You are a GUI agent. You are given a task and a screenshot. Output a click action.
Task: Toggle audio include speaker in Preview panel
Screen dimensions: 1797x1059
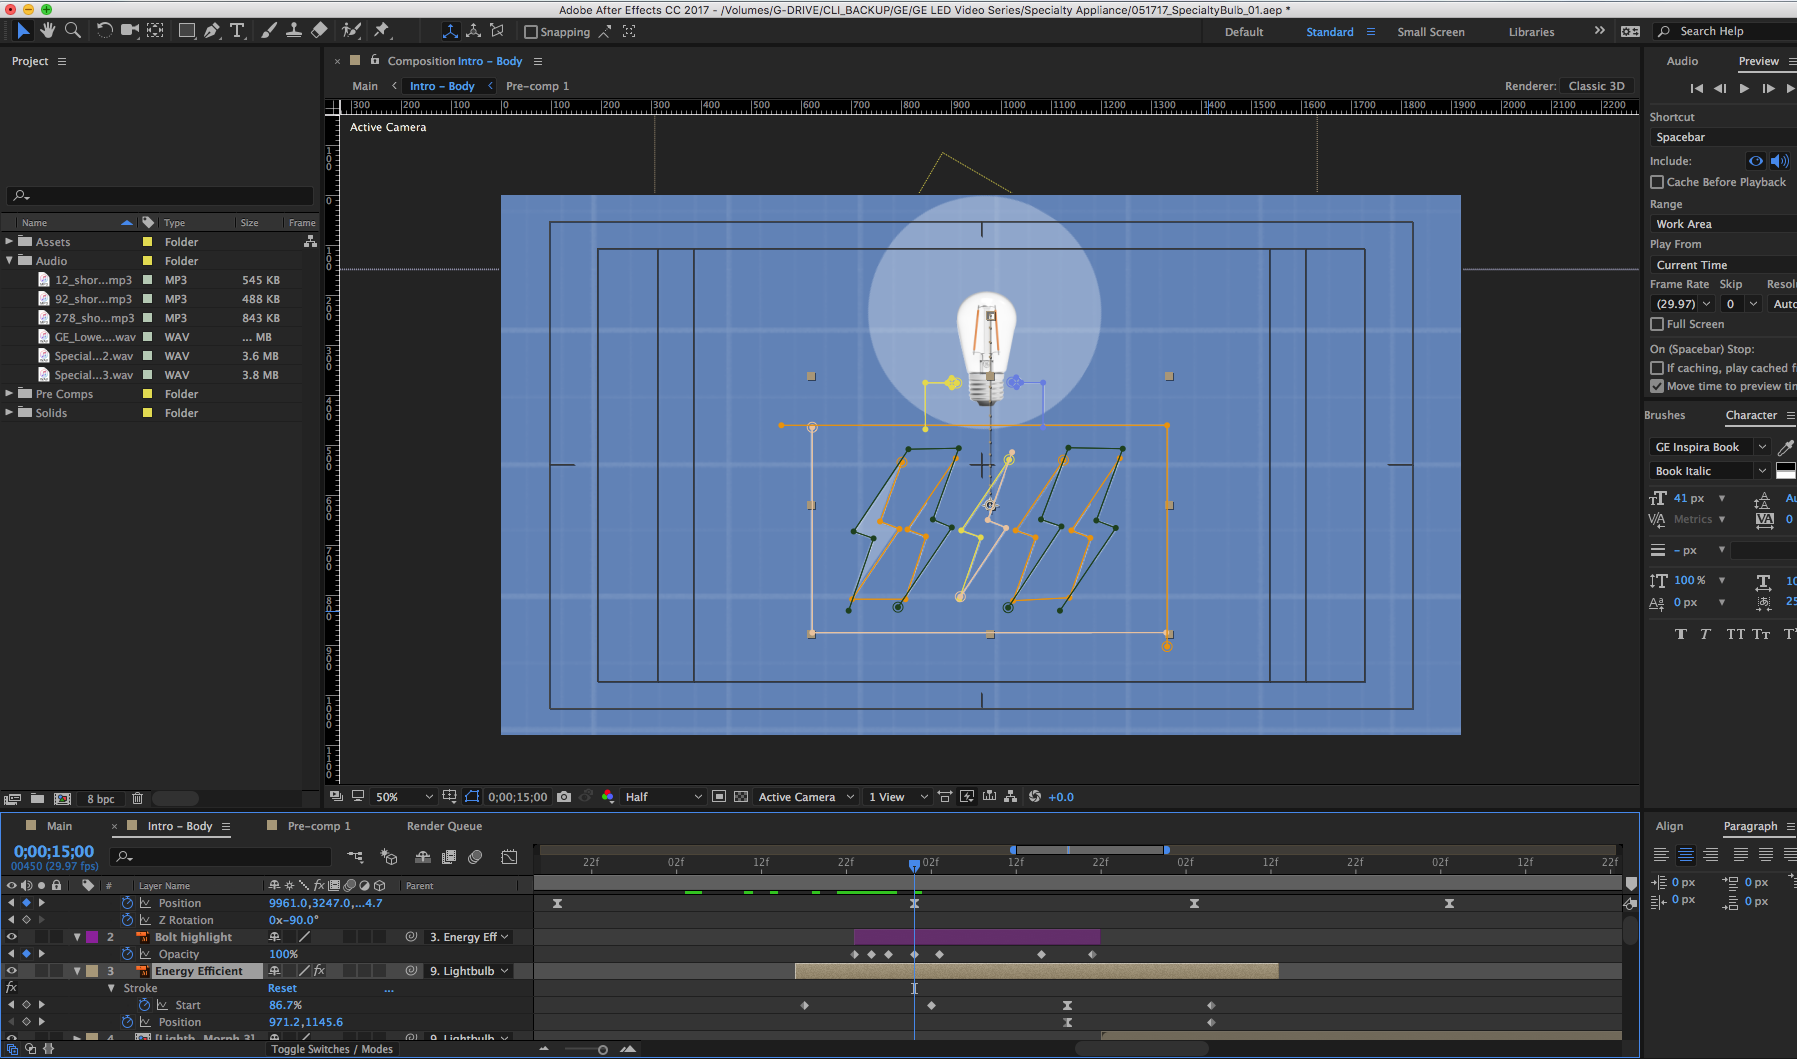(1779, 160)
